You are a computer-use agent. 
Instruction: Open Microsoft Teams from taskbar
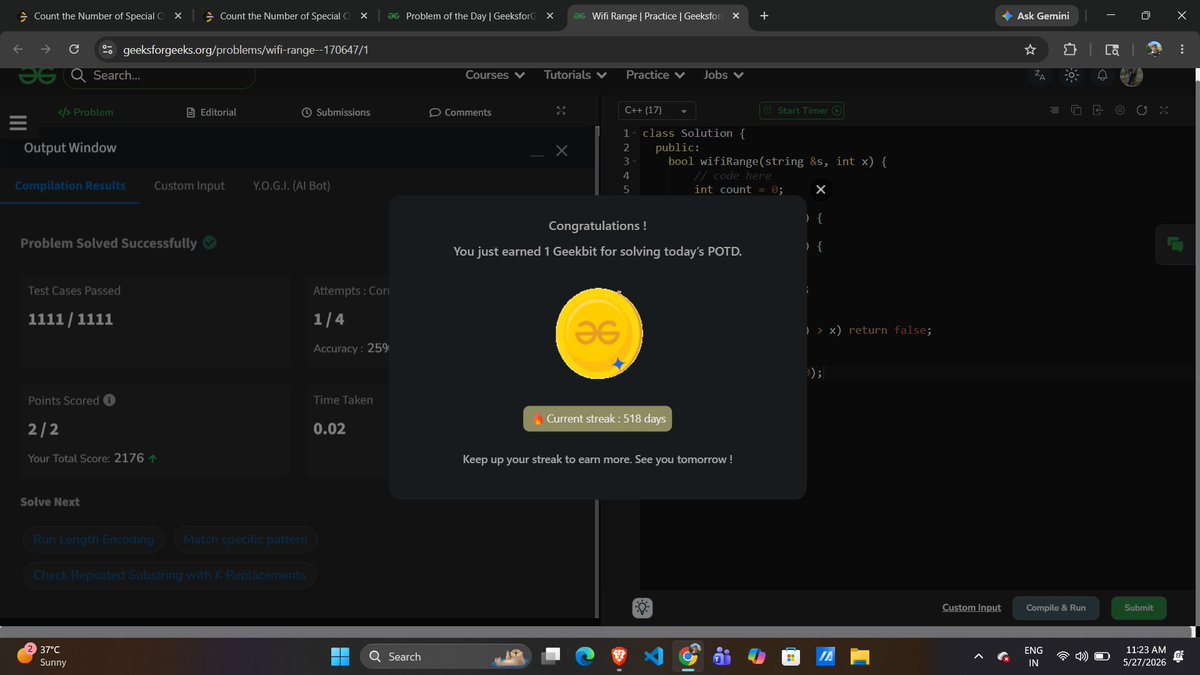point(723,656)
